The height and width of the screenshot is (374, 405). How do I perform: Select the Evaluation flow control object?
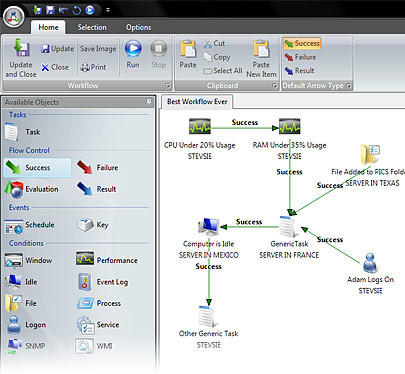[x=32, y=189]
